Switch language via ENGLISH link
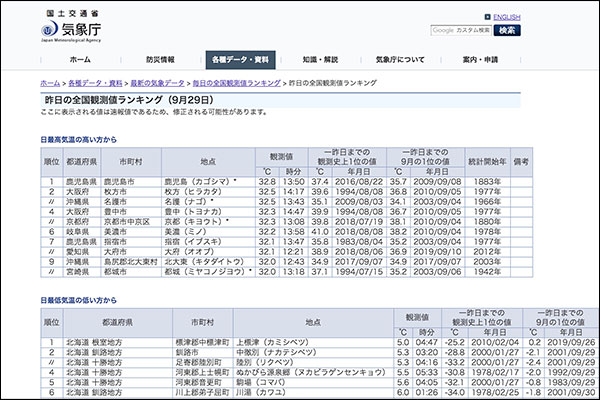The width and height of the screenshot is (600, 400). [x=507, y=18]
